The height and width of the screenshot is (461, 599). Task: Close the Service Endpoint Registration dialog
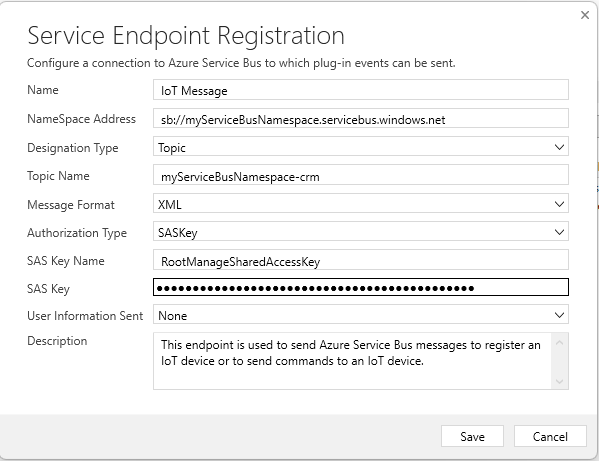pyautogui.click(x=584, y=15)
